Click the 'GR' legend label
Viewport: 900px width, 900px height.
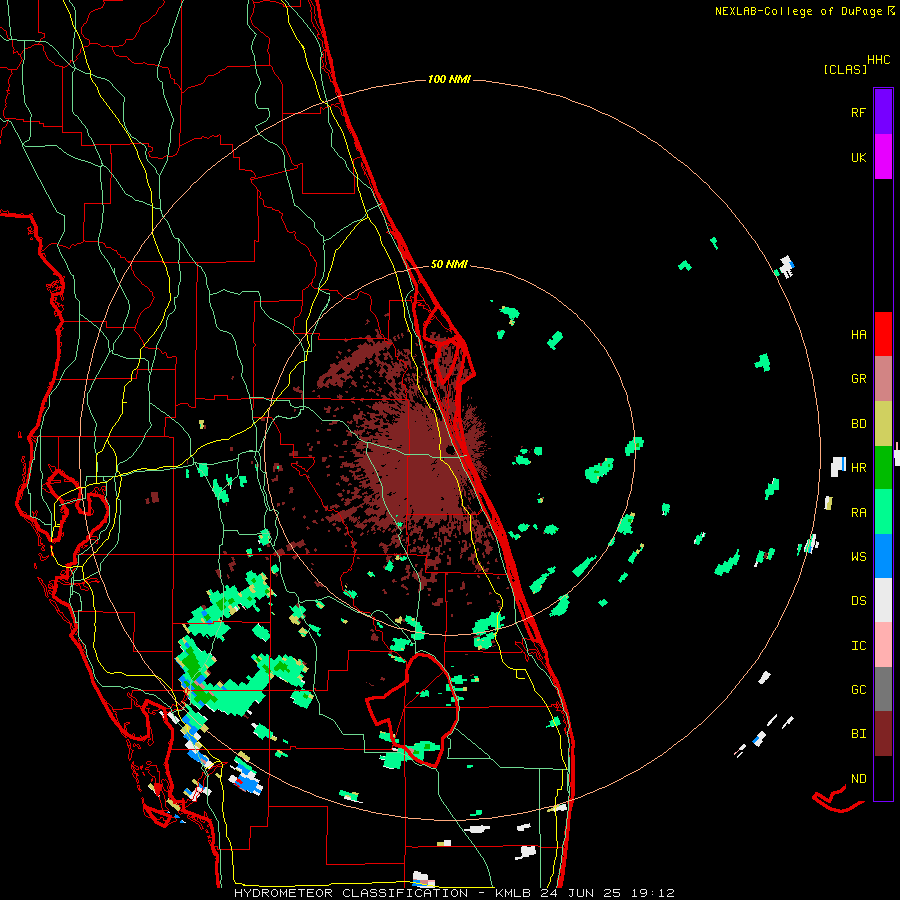click(858, 379)
